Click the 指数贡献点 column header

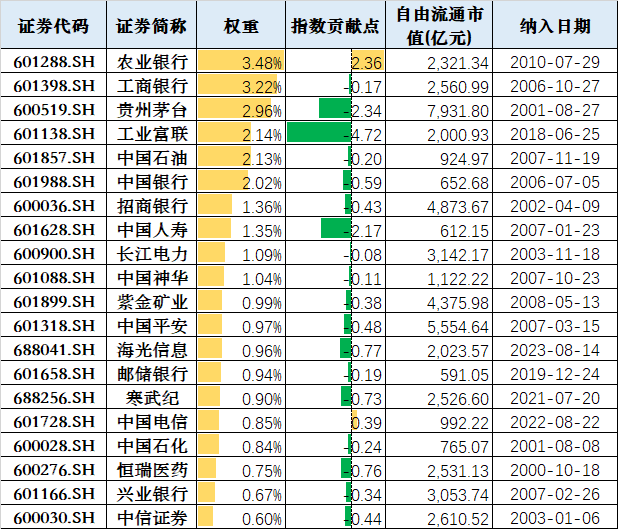[x=335, y=25]
